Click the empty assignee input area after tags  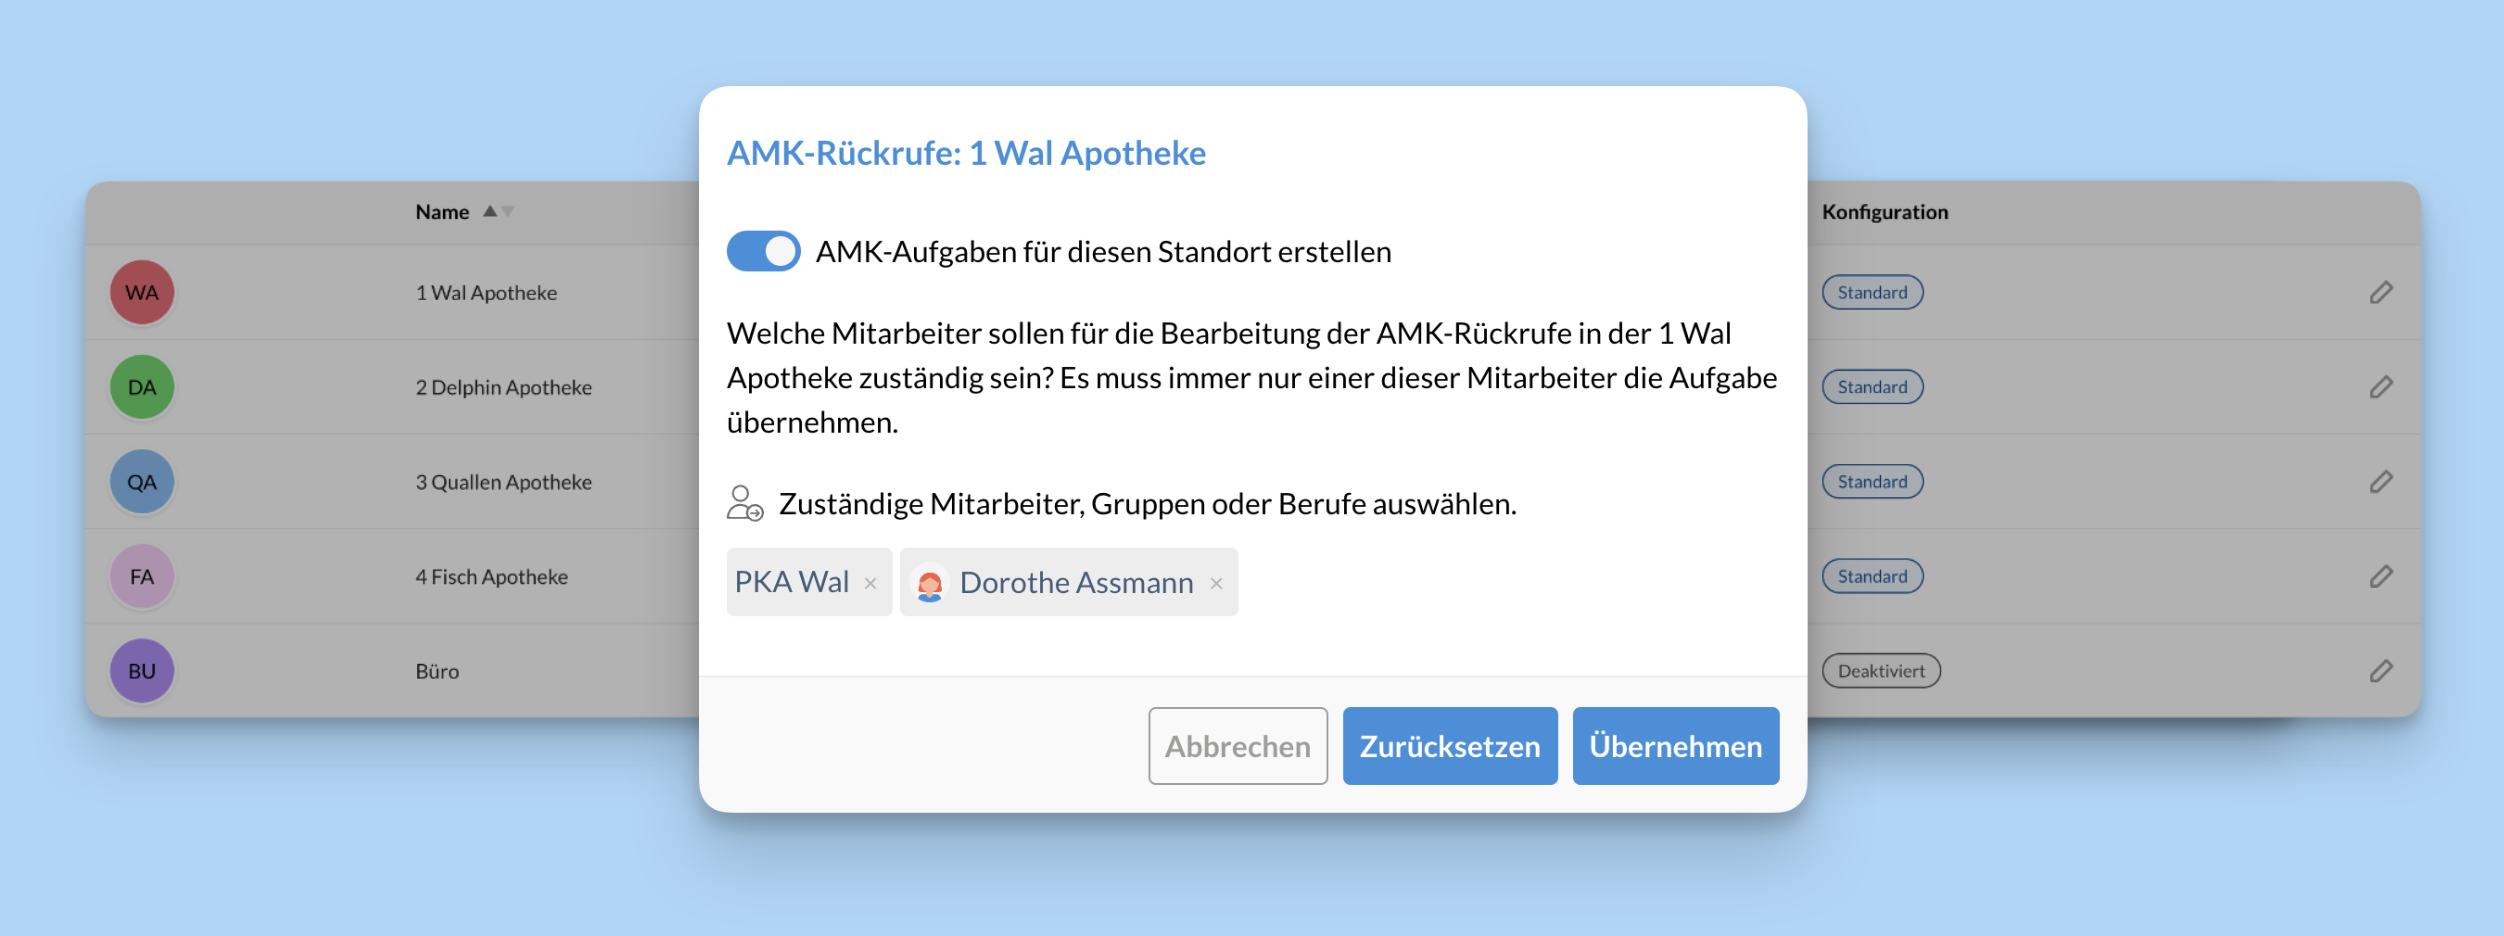(1500, 582)
